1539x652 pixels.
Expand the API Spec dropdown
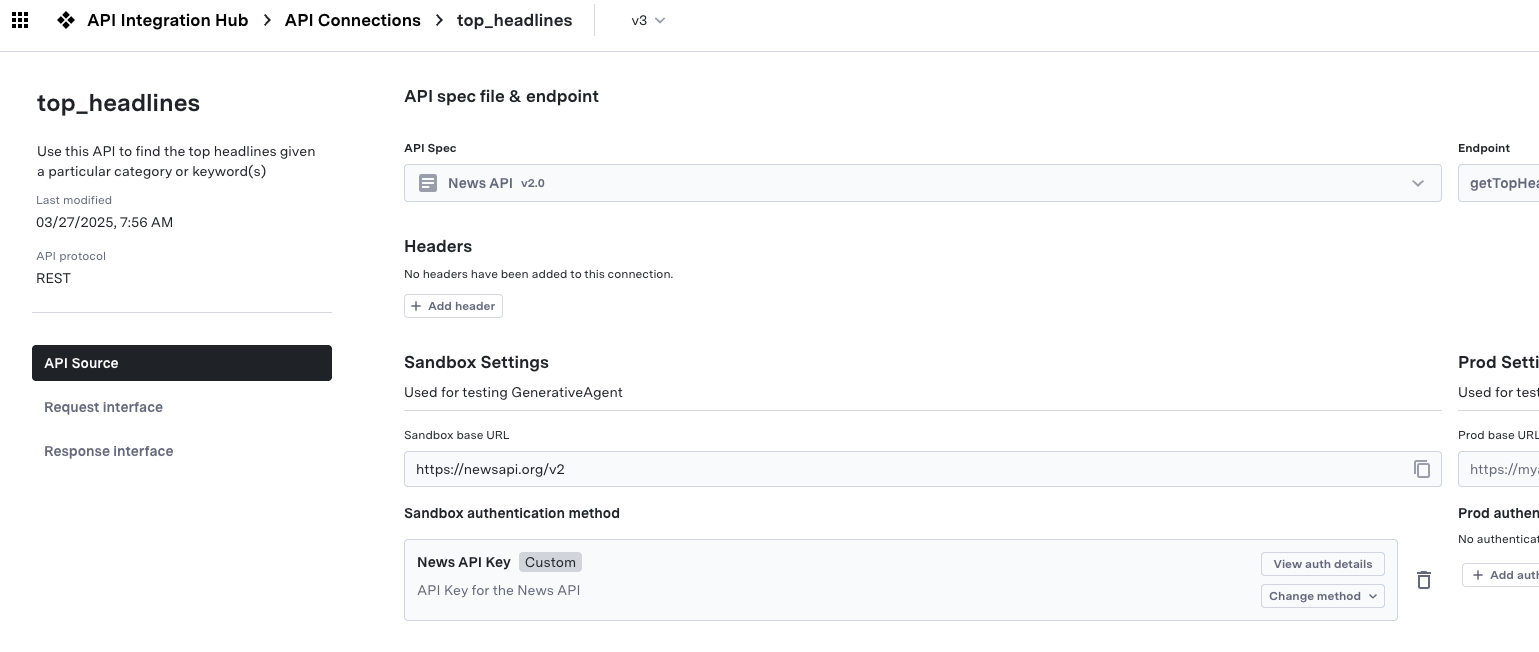[x=1417, y=183]
